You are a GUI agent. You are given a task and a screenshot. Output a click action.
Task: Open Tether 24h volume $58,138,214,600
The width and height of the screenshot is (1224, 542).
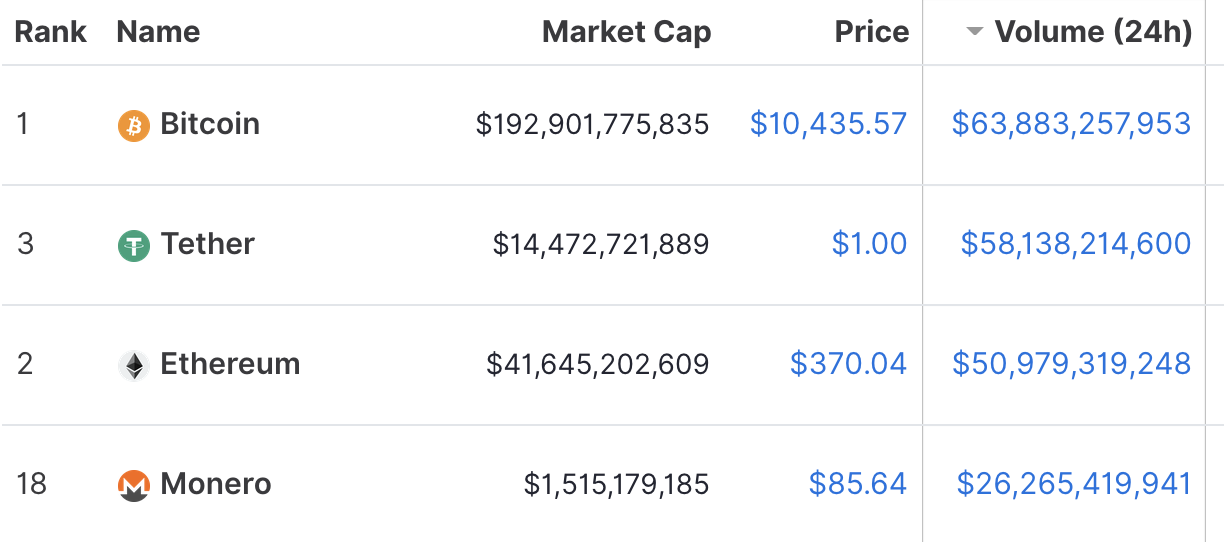coord(1075,244)
